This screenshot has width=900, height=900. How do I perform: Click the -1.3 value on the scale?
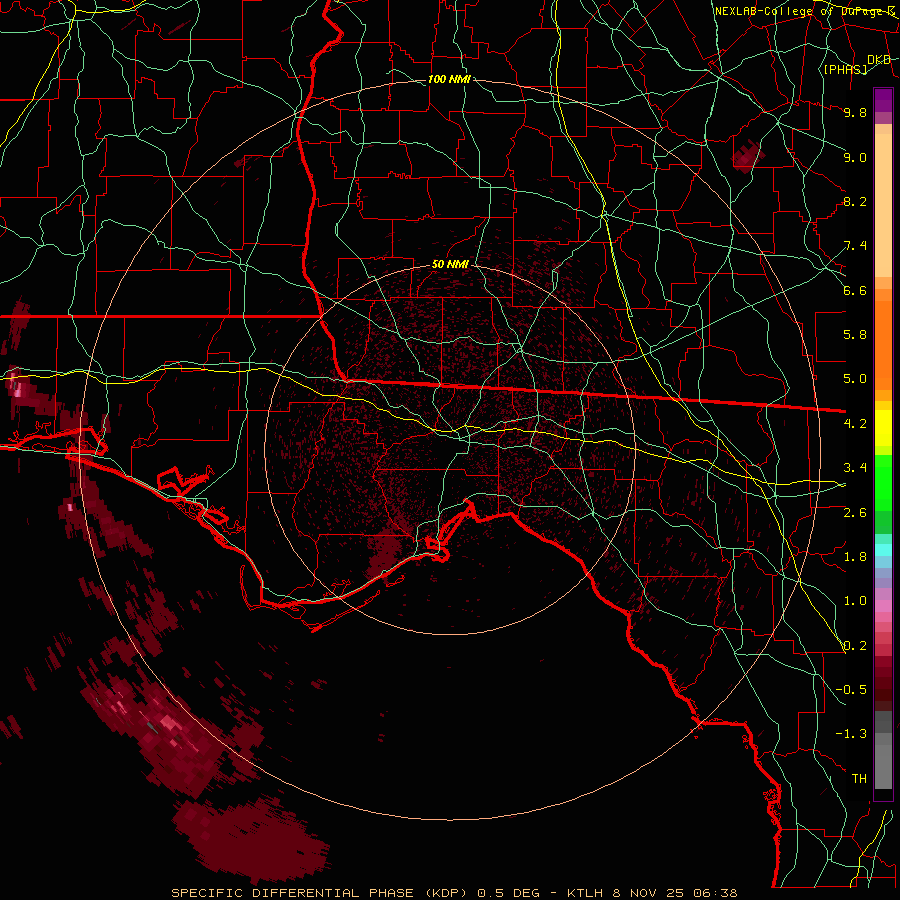[851, 734]
